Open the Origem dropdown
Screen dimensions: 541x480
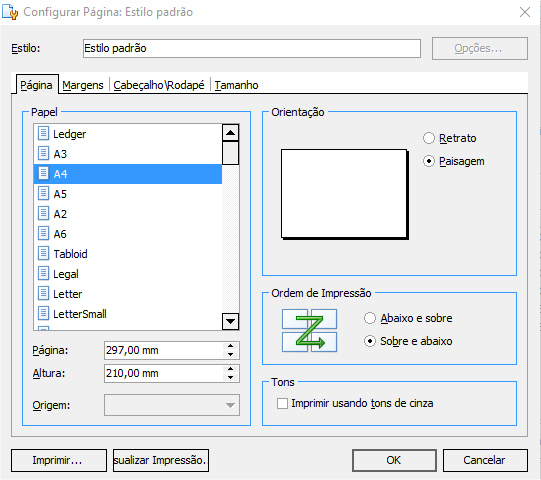point(172,405)
